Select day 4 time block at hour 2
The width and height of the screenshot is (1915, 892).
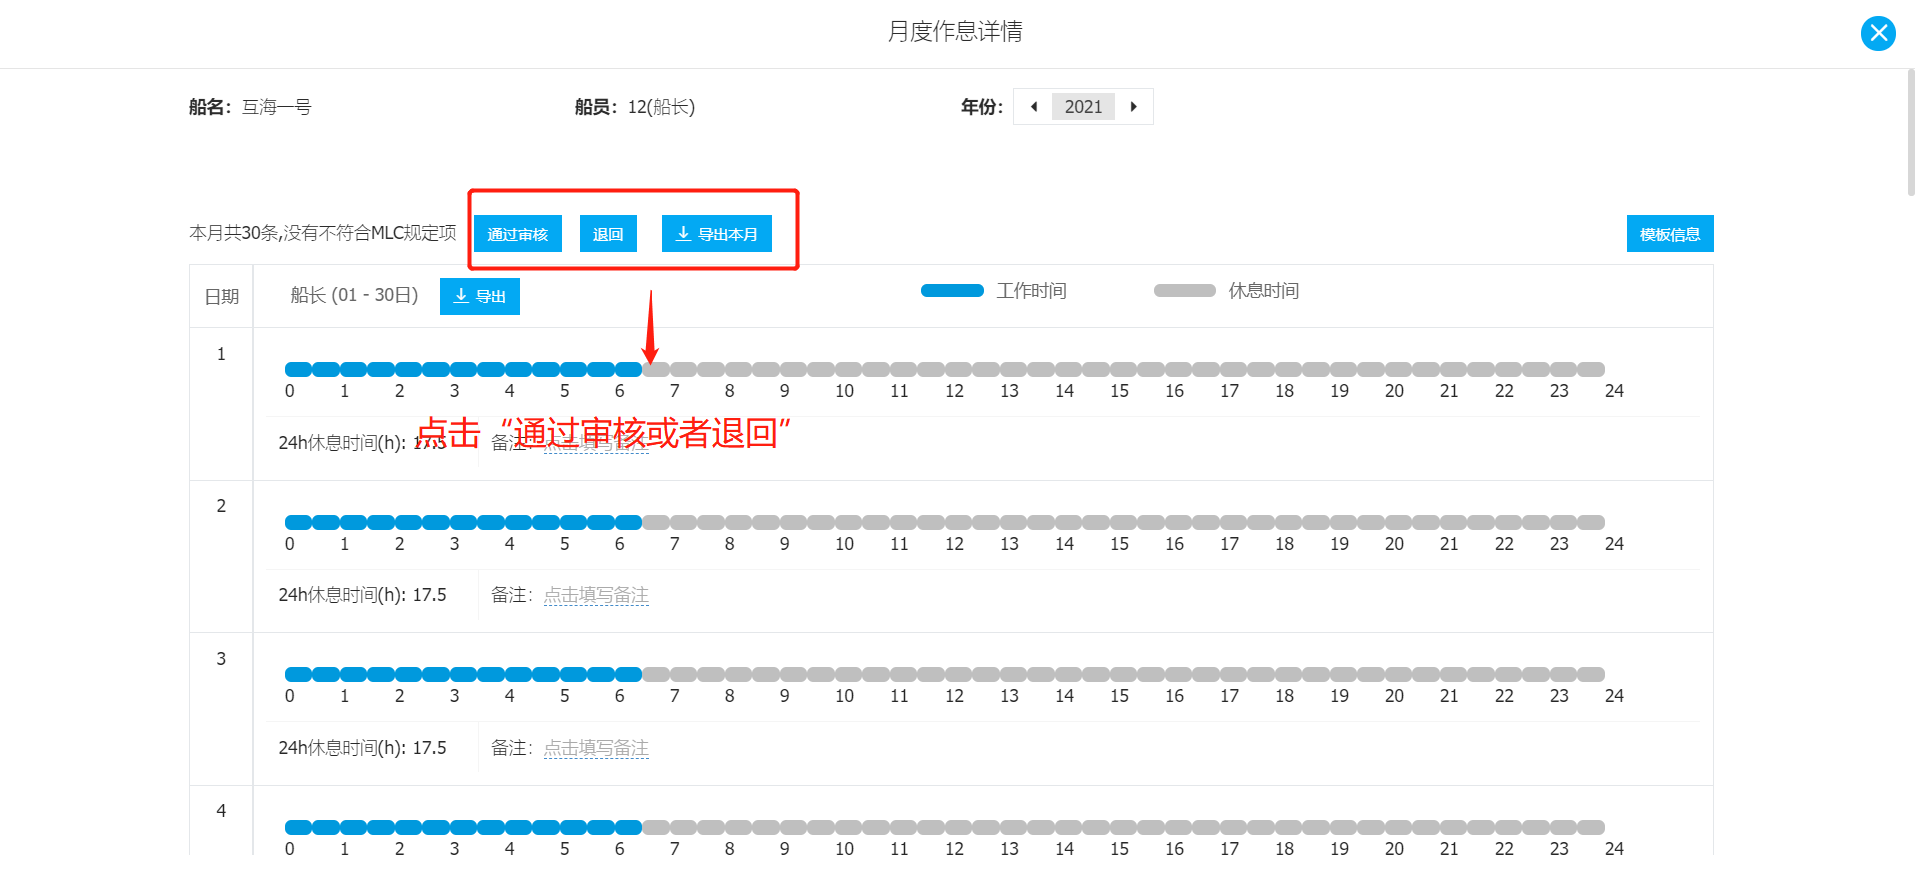pyautogui.click(x=408, y=828)
